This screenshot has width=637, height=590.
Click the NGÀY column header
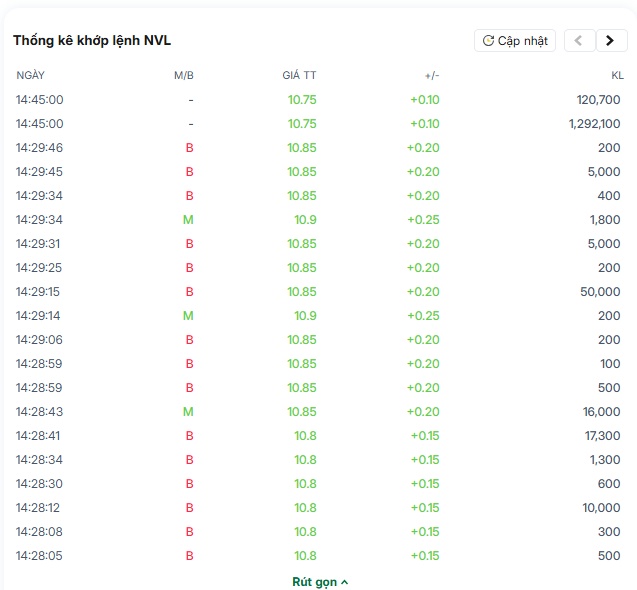click(x=30, y=76)
